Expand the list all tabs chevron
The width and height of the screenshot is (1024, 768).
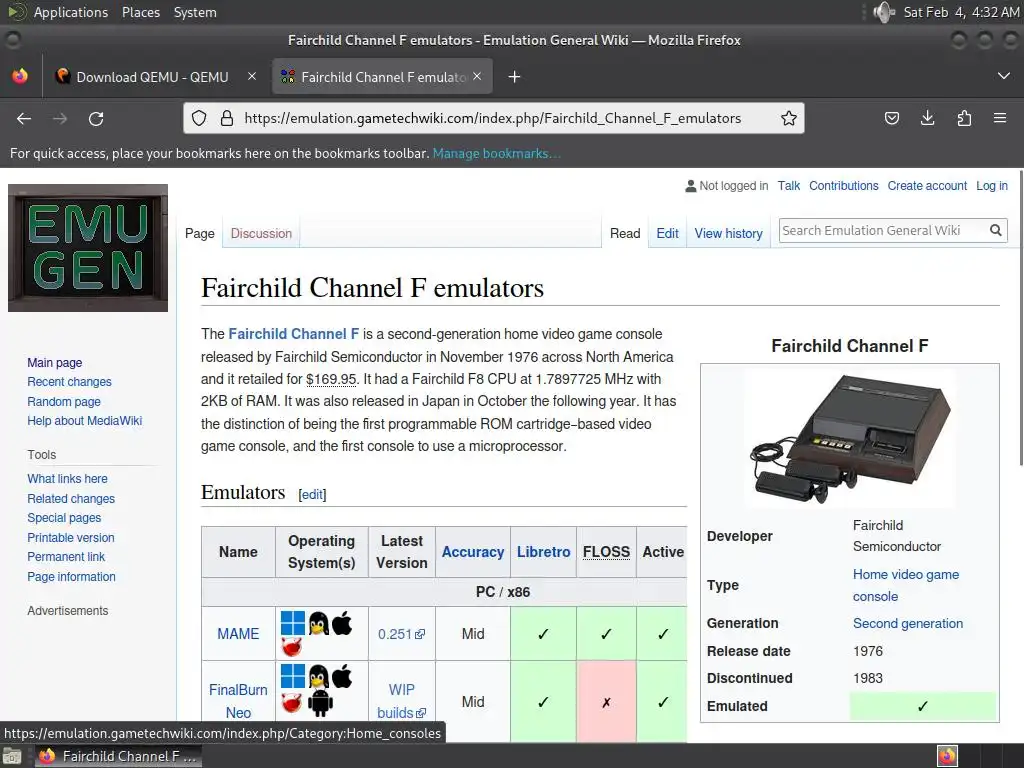(x=1004, y=76)
